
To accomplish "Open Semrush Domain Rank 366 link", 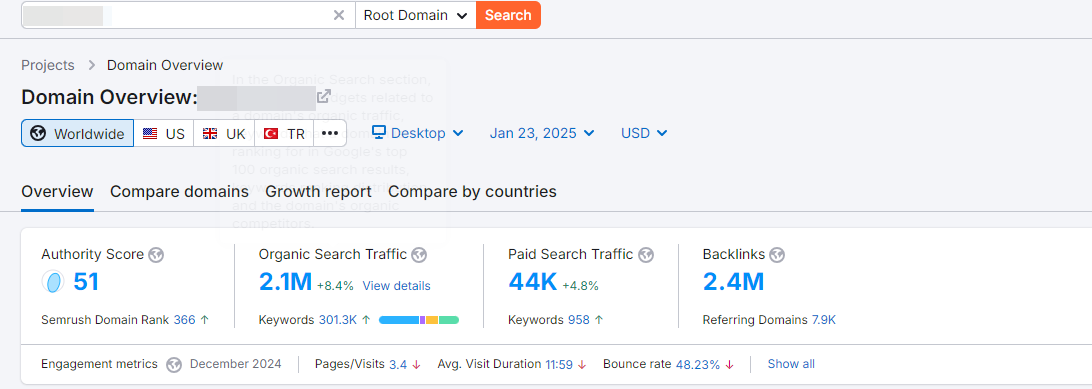I will (185, 320).
